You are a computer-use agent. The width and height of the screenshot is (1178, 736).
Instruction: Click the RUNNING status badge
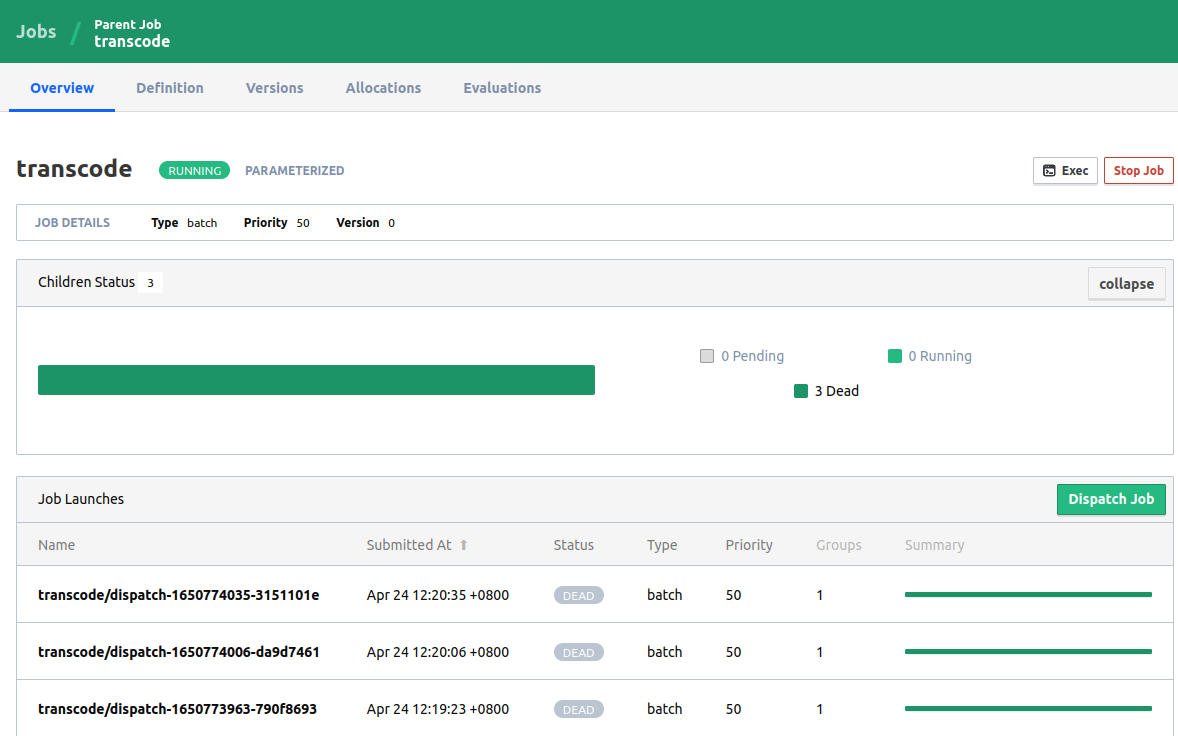[x=195, y=170]
